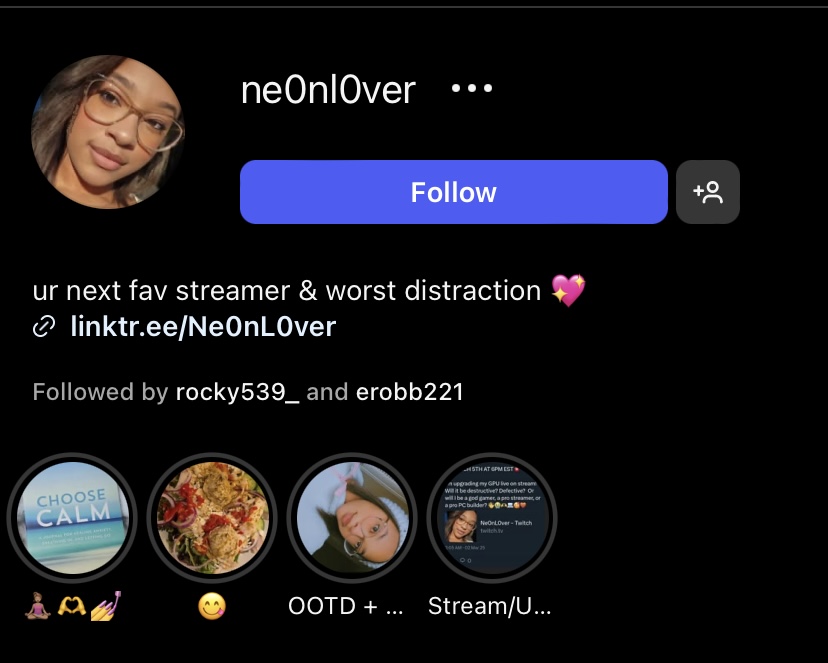The image size is (828, 663).
Task: Click the ne0nl0ver username heading
Action: pyautogui.click(x=328, y=90)
